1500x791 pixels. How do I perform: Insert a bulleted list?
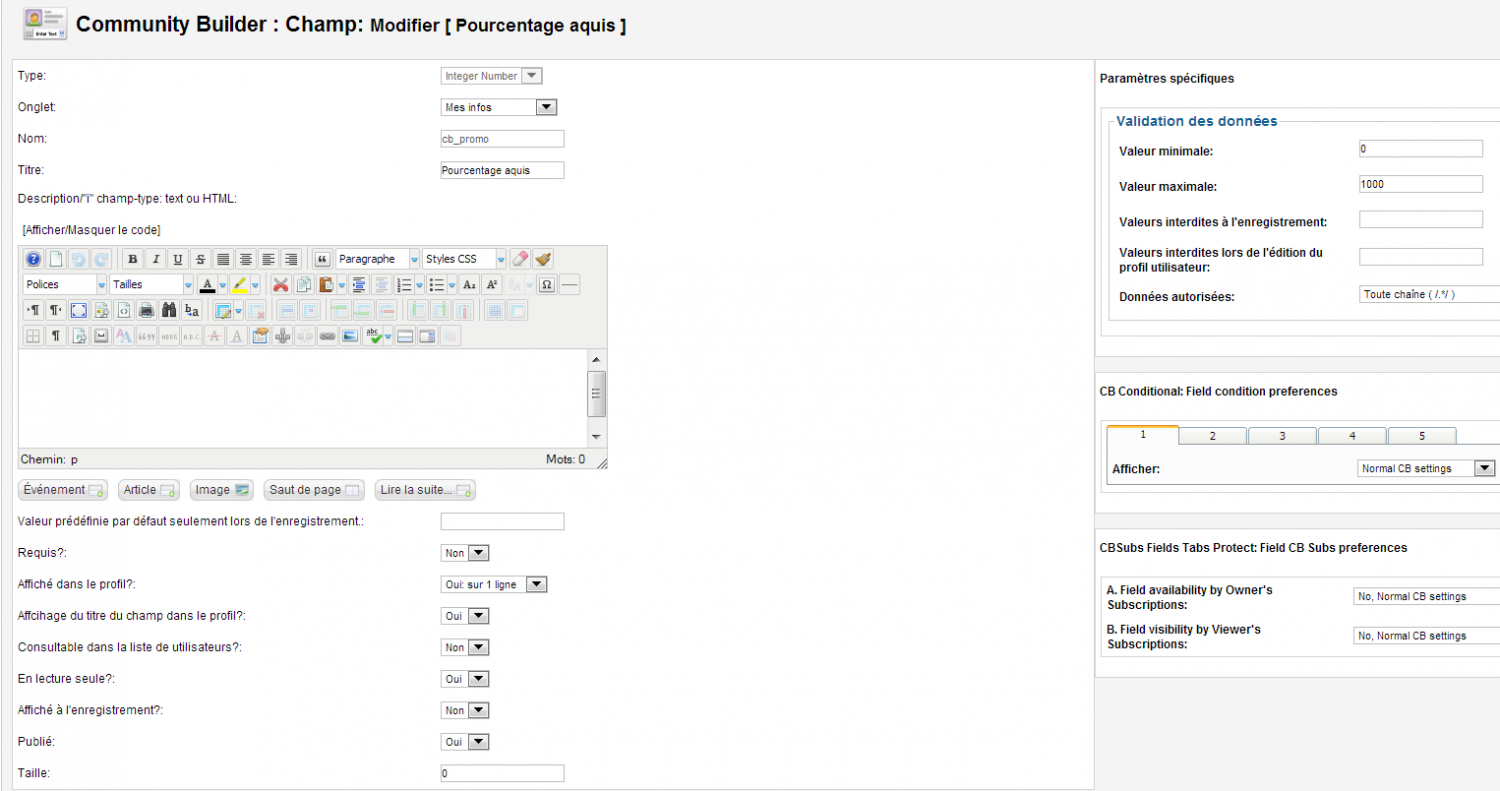click(436, 284)
